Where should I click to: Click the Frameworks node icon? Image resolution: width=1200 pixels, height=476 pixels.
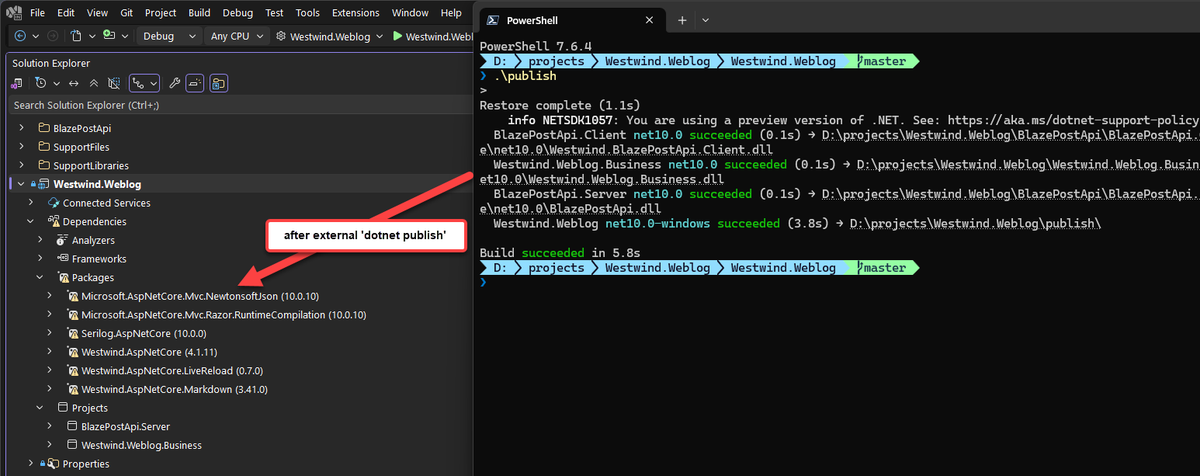62,259
